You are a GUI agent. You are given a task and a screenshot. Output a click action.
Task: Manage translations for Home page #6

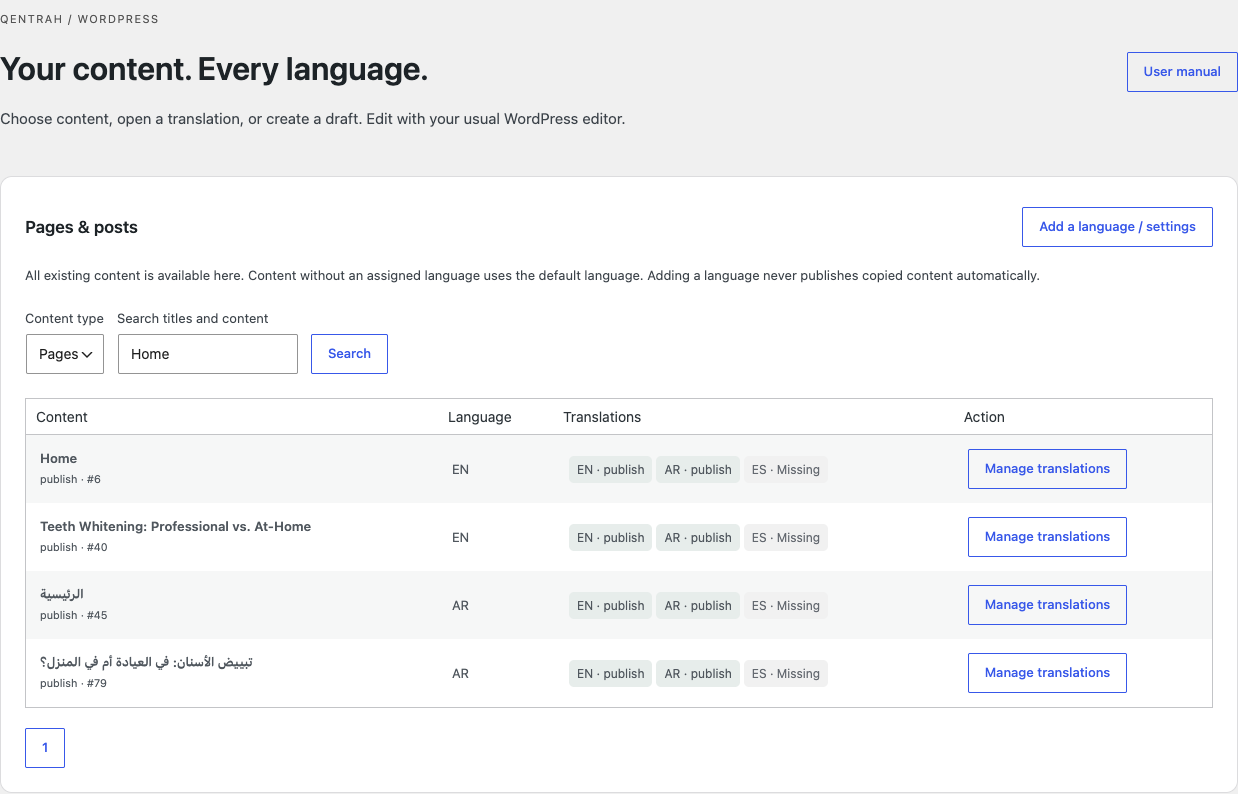(1047, 469)
